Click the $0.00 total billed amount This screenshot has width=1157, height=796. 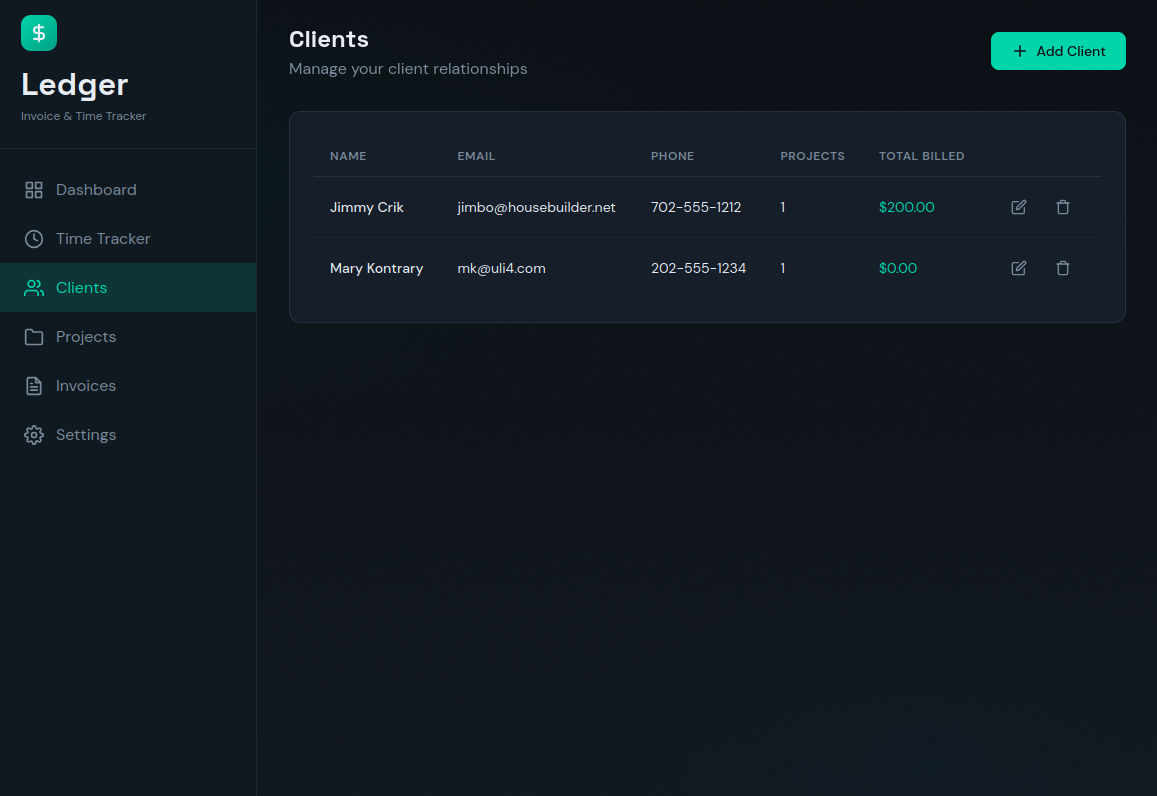[897, 269]
